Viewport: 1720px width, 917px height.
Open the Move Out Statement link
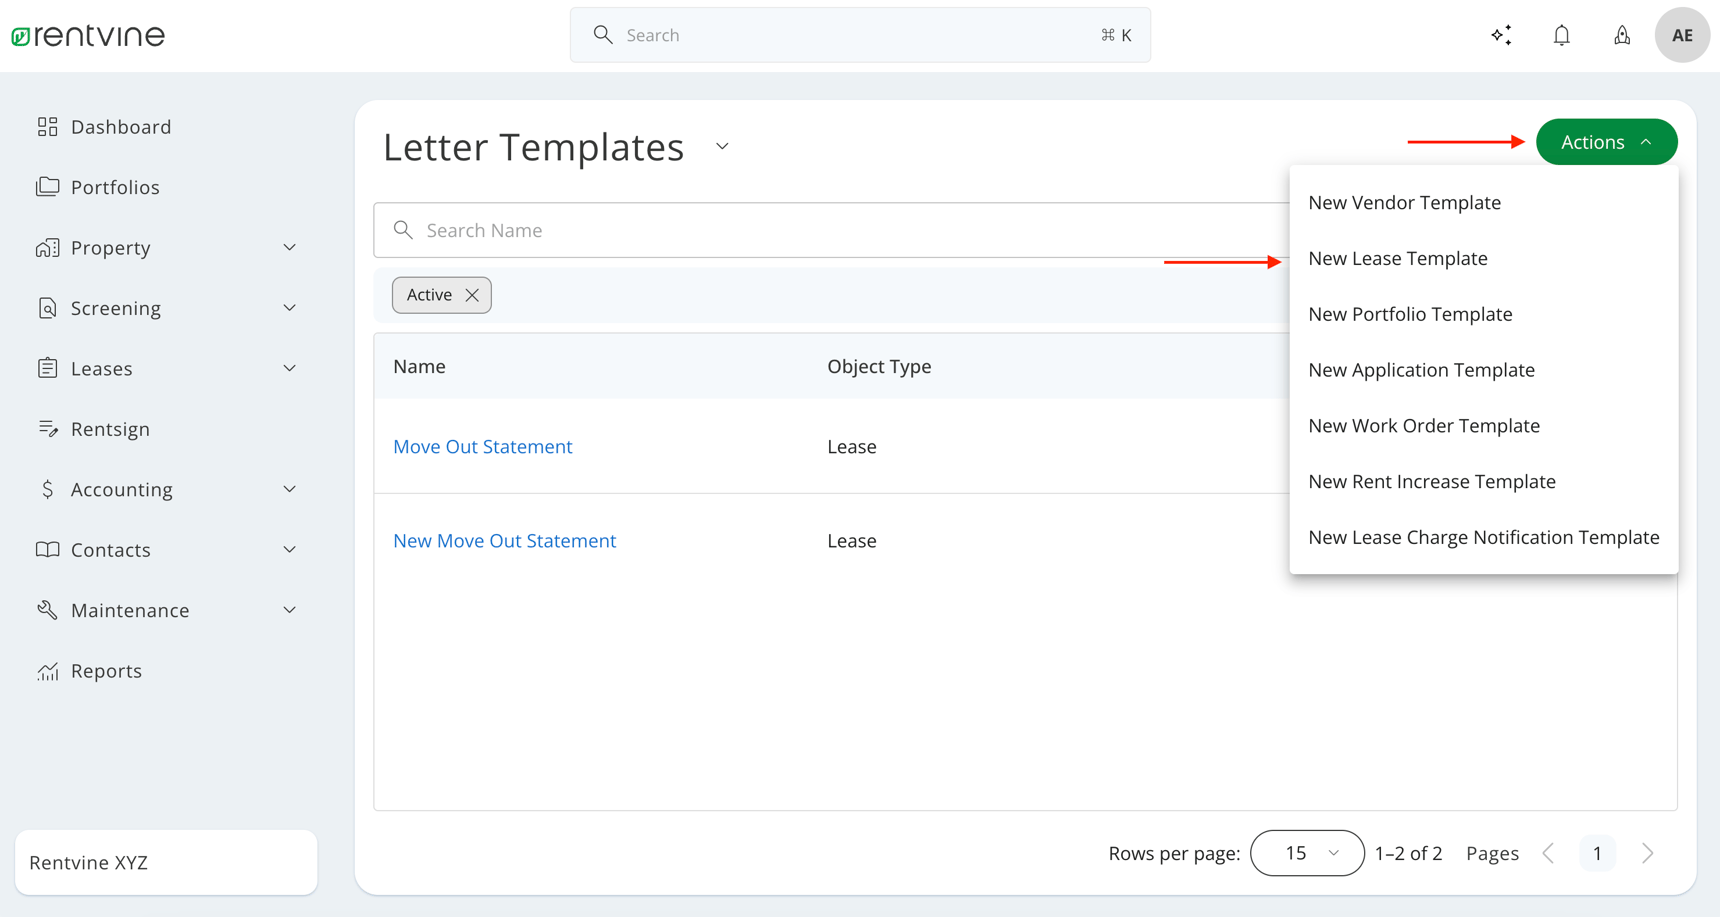tap(482, 447)
